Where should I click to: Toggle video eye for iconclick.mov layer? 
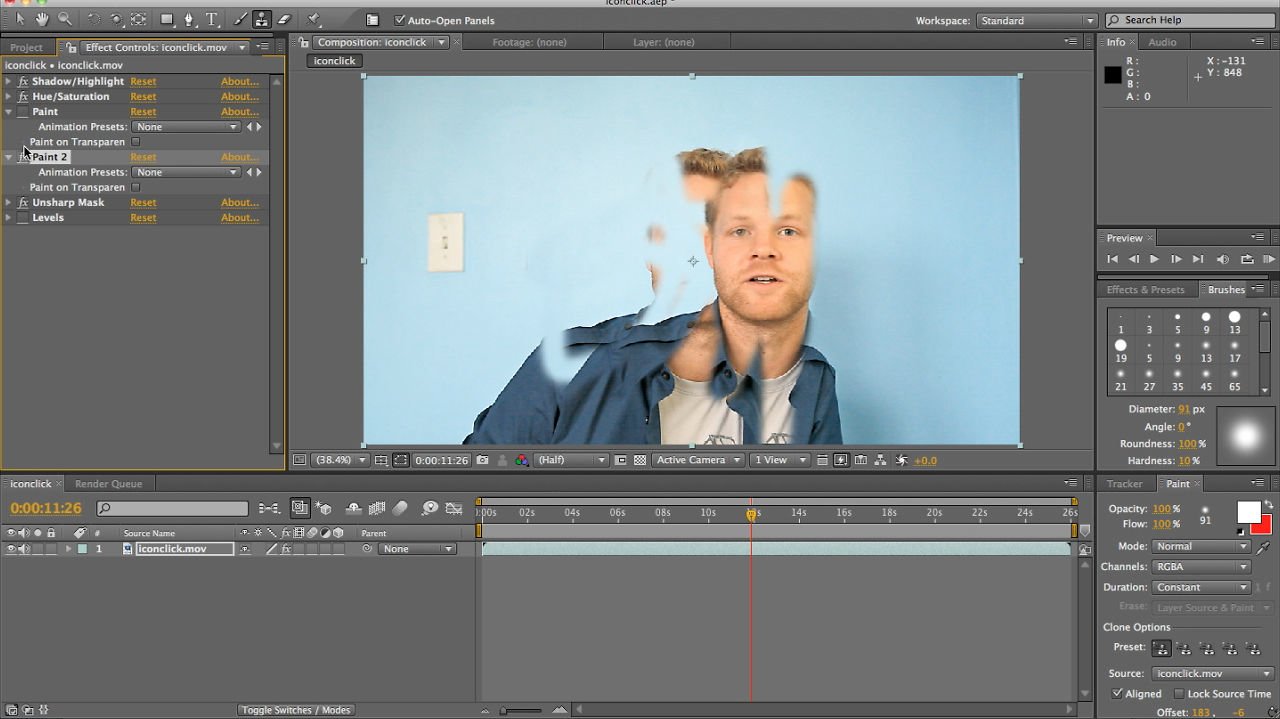(11, 549)
